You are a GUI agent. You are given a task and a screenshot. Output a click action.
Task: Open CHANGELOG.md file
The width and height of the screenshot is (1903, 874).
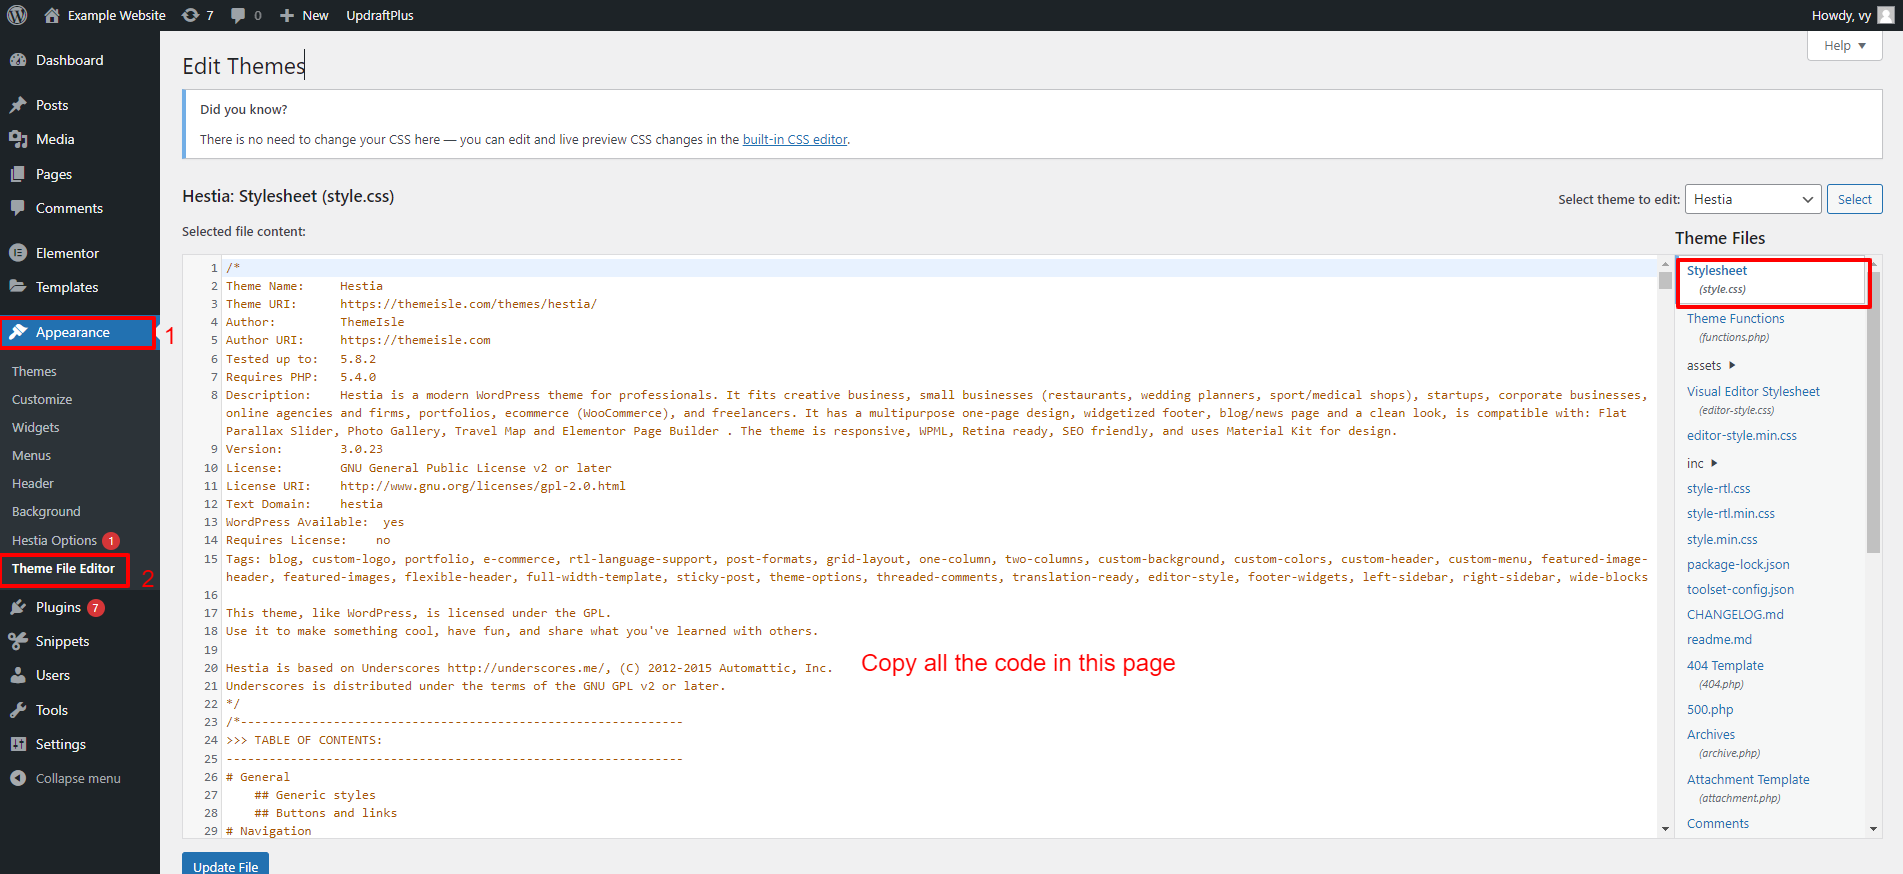pos(1735,614)
